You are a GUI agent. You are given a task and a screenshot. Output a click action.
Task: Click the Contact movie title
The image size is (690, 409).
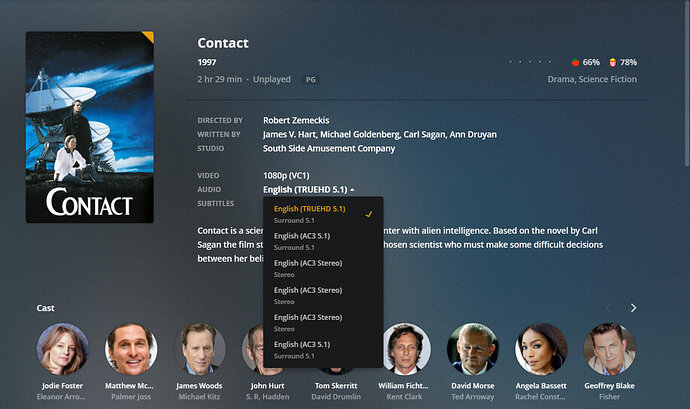(x=223, y=43)
